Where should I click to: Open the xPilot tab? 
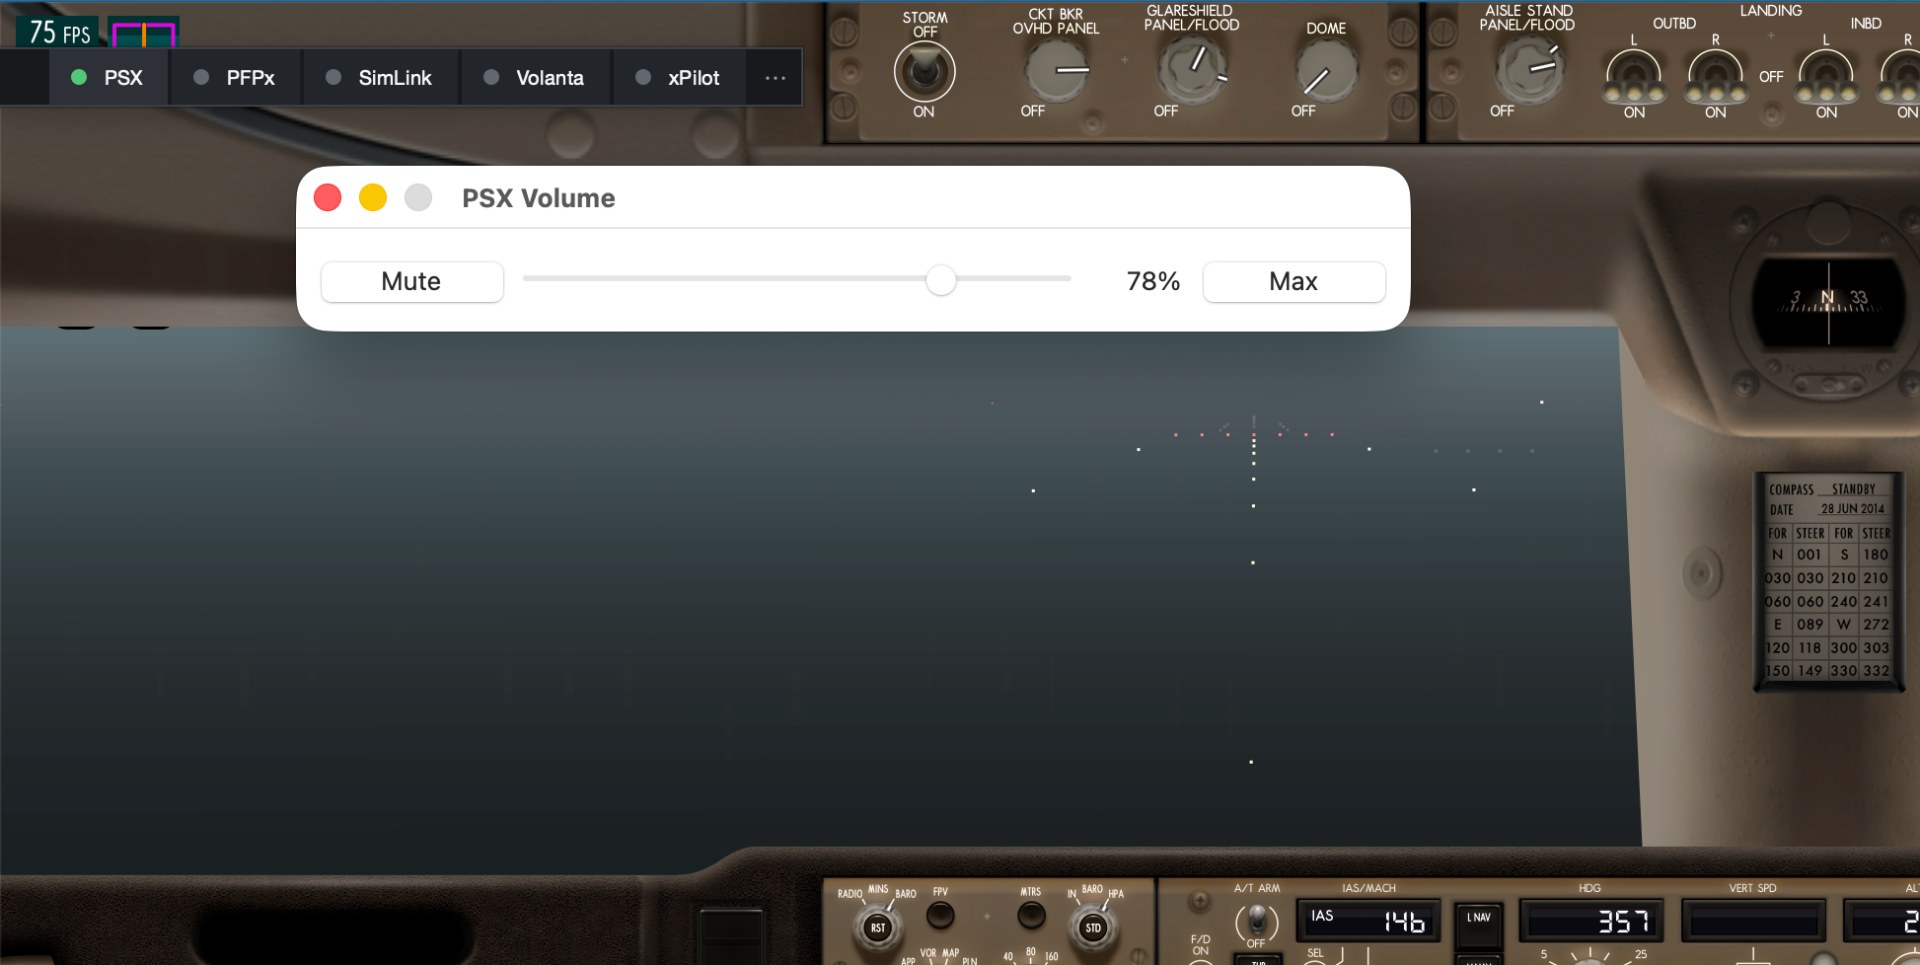click(679, 77)
